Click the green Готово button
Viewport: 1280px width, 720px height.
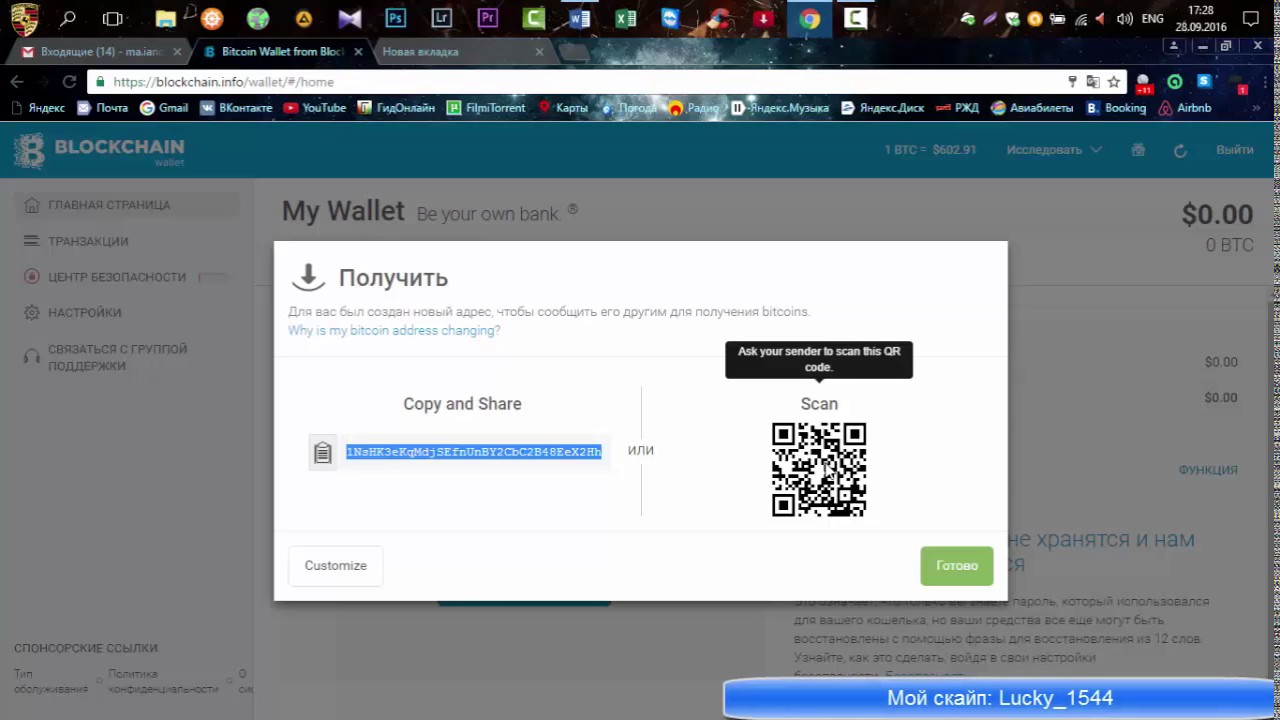pos(957,566)
